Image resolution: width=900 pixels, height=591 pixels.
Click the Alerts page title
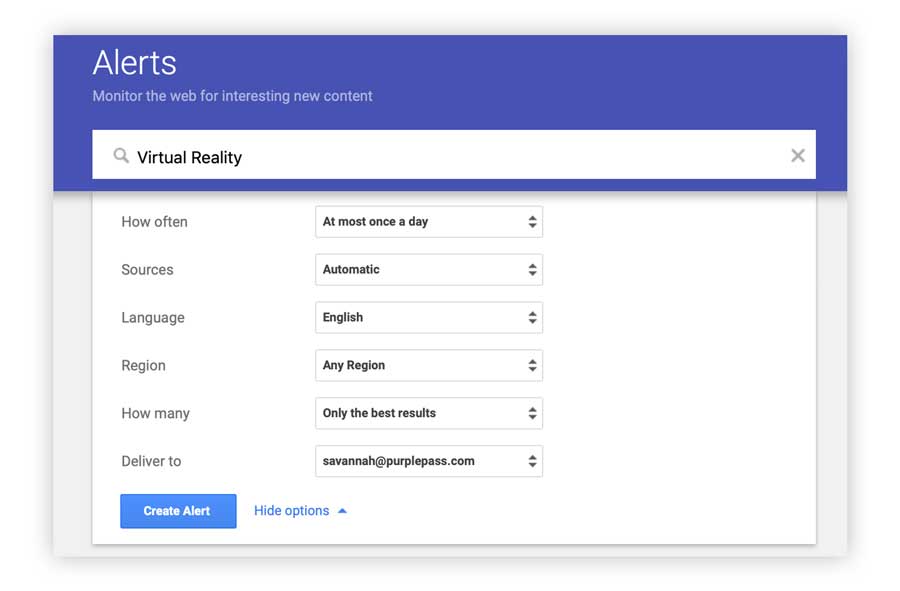134,62
